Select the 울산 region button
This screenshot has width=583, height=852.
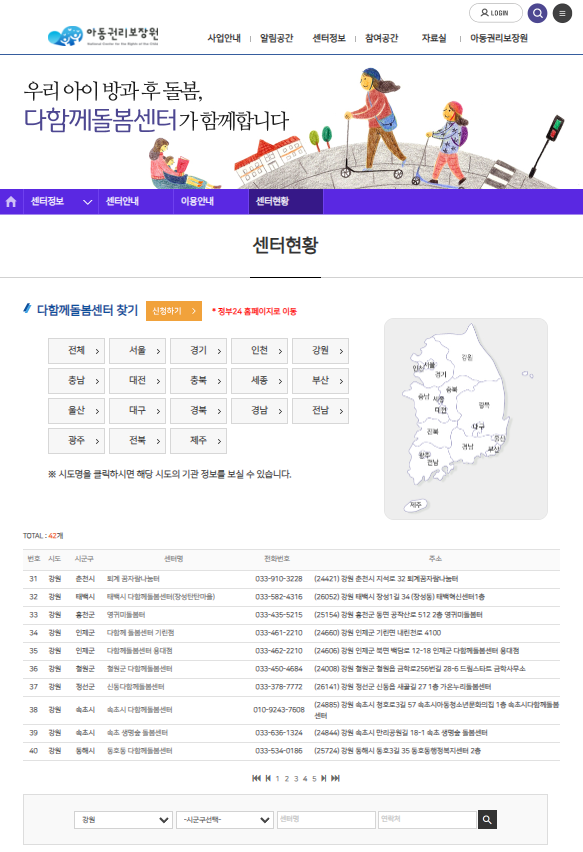pos(76,411)
